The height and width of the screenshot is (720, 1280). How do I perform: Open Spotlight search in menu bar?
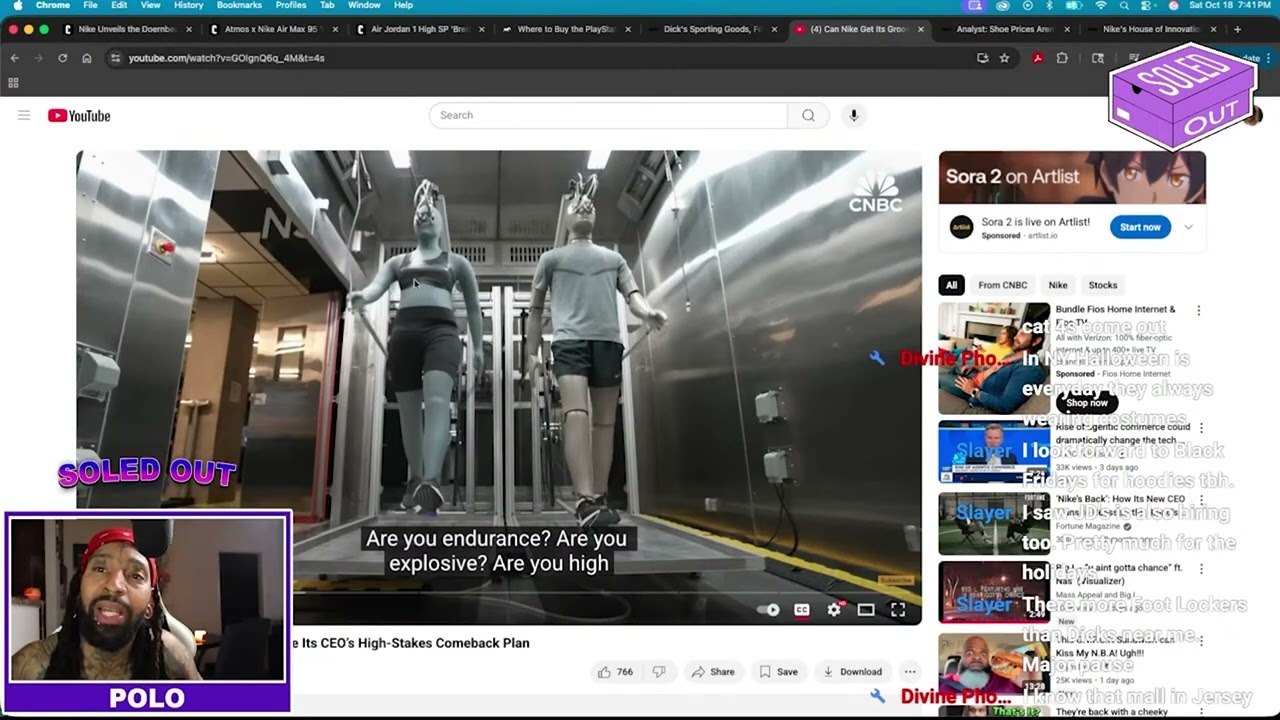click(x=1124, y=6)
